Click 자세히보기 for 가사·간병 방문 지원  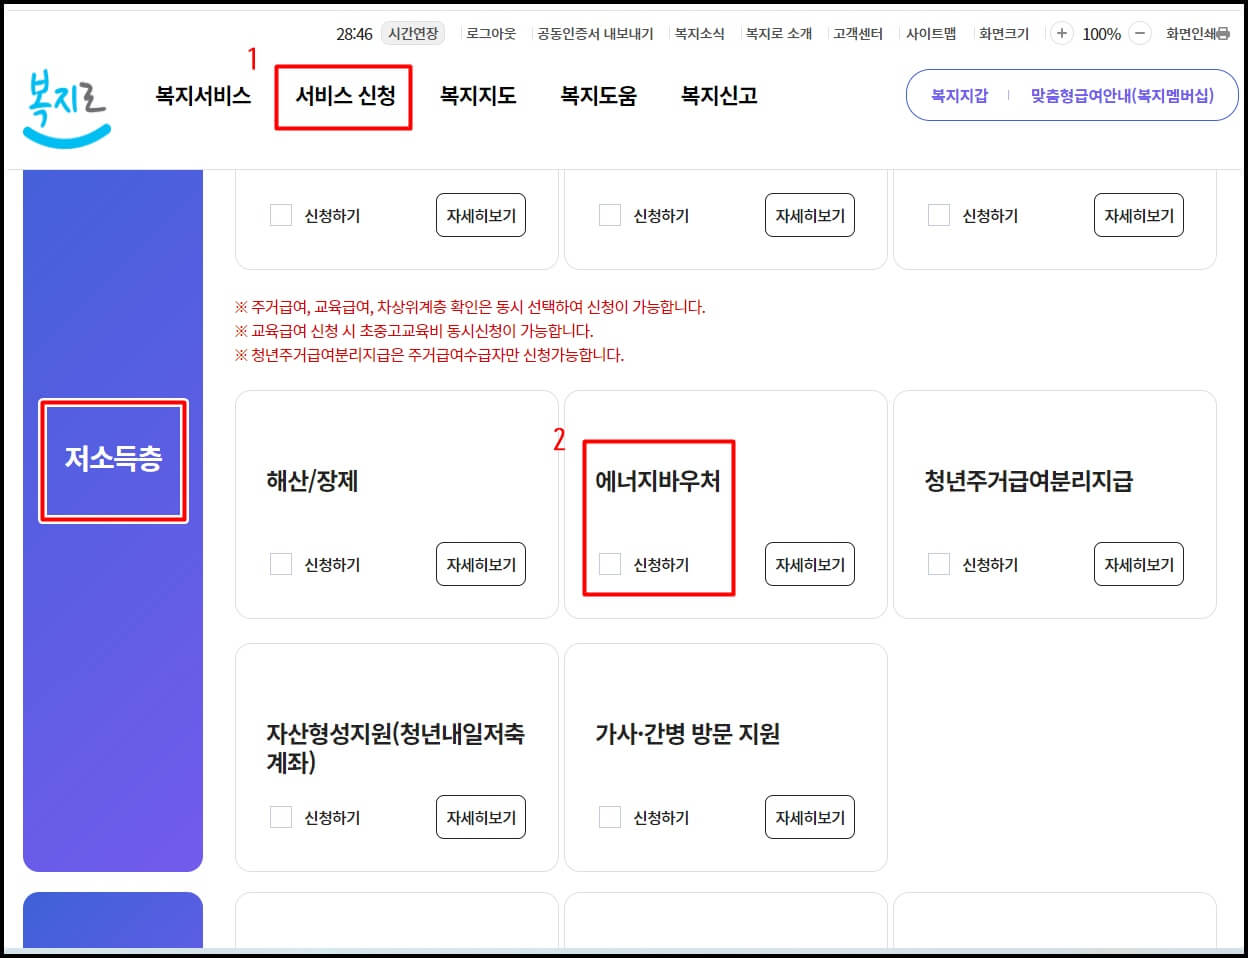(810, 817)
